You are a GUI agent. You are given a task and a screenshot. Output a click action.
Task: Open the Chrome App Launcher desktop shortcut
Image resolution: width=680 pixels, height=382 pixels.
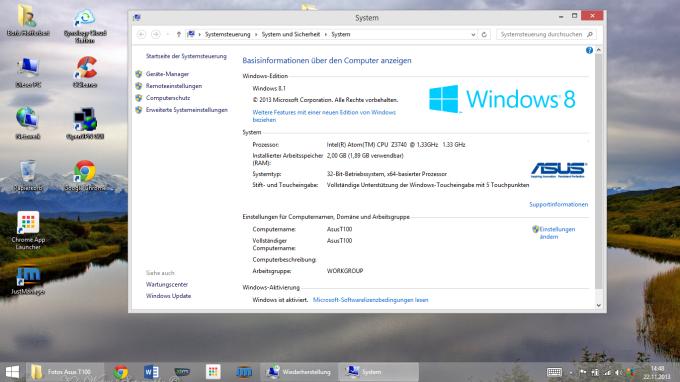(x=28, y=230)
